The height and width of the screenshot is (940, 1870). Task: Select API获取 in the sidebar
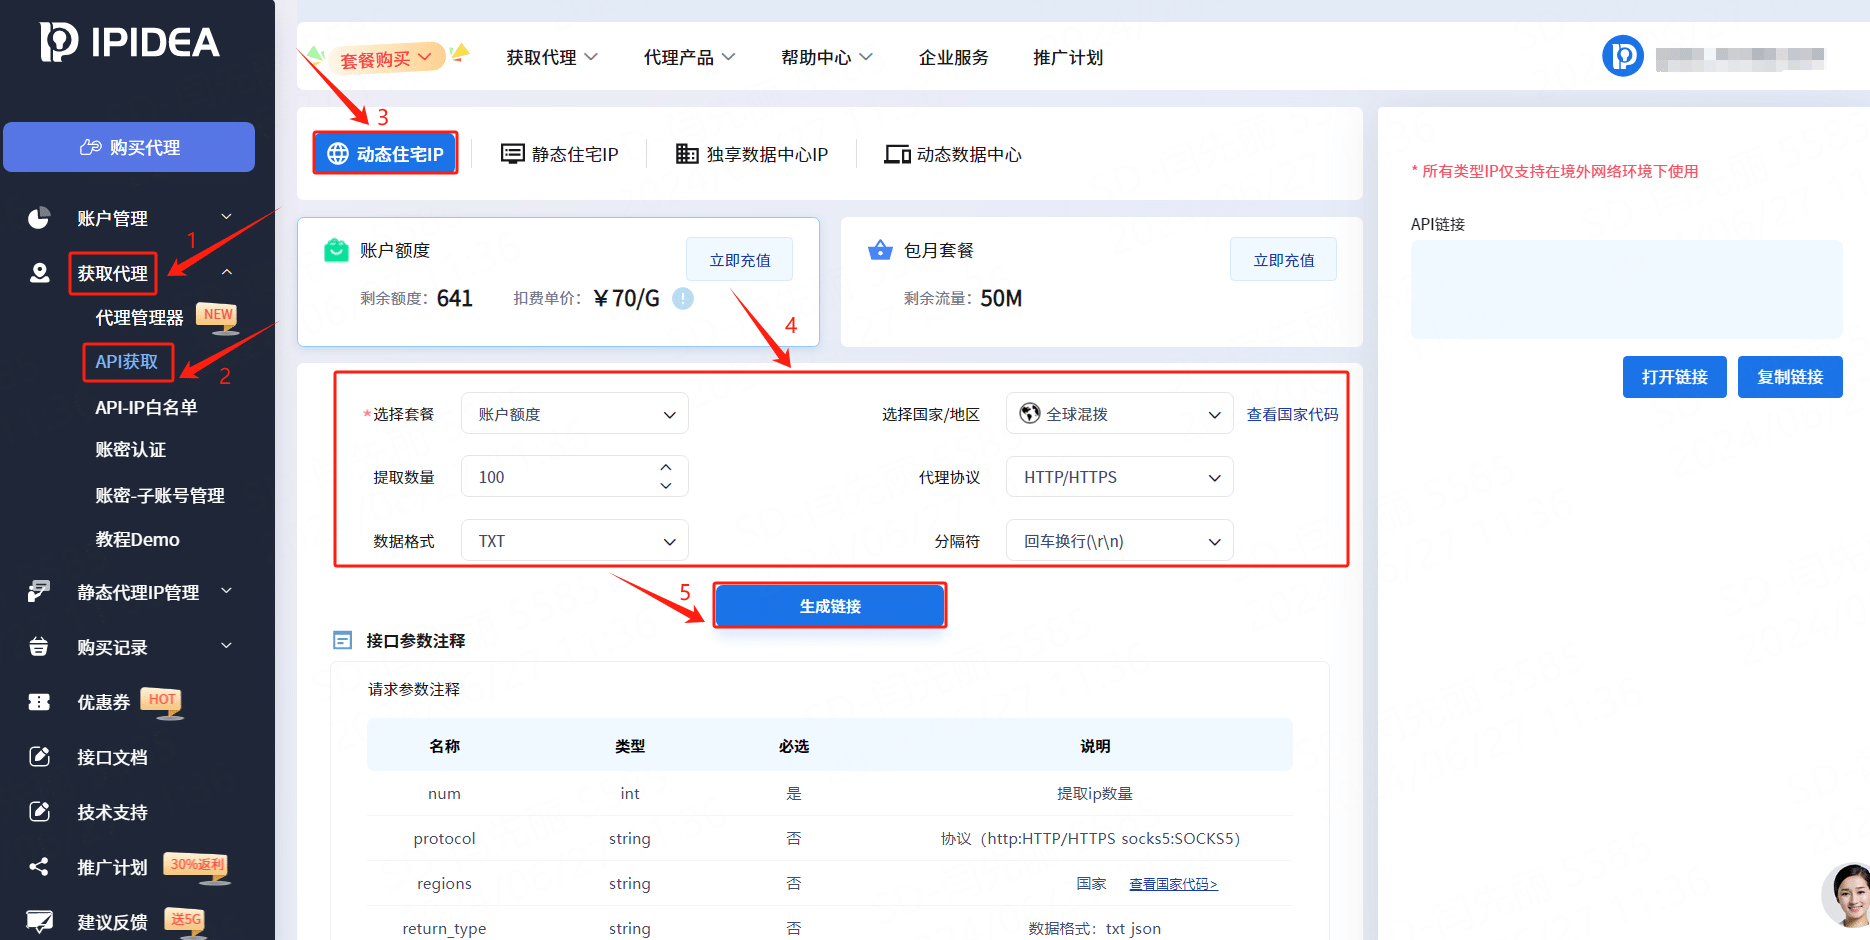127,362
